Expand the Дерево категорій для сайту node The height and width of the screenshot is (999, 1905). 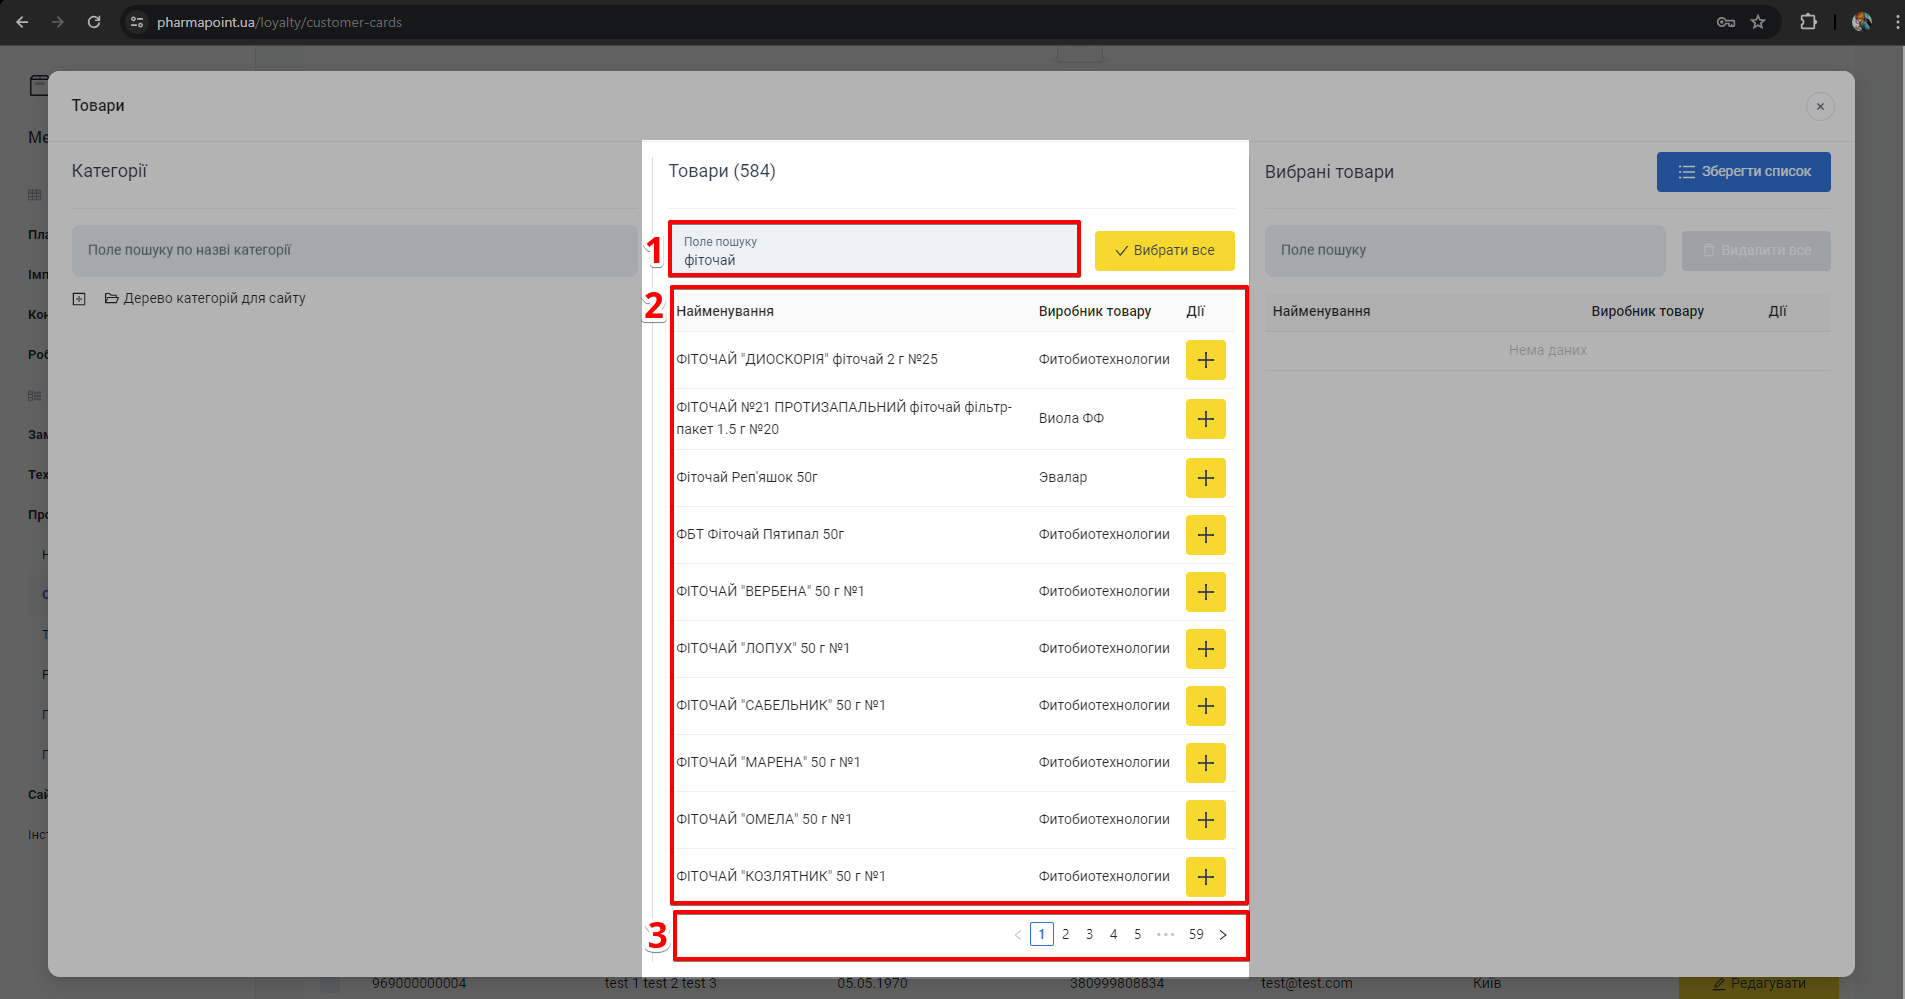pyautogui.click(x=79, y=299)
